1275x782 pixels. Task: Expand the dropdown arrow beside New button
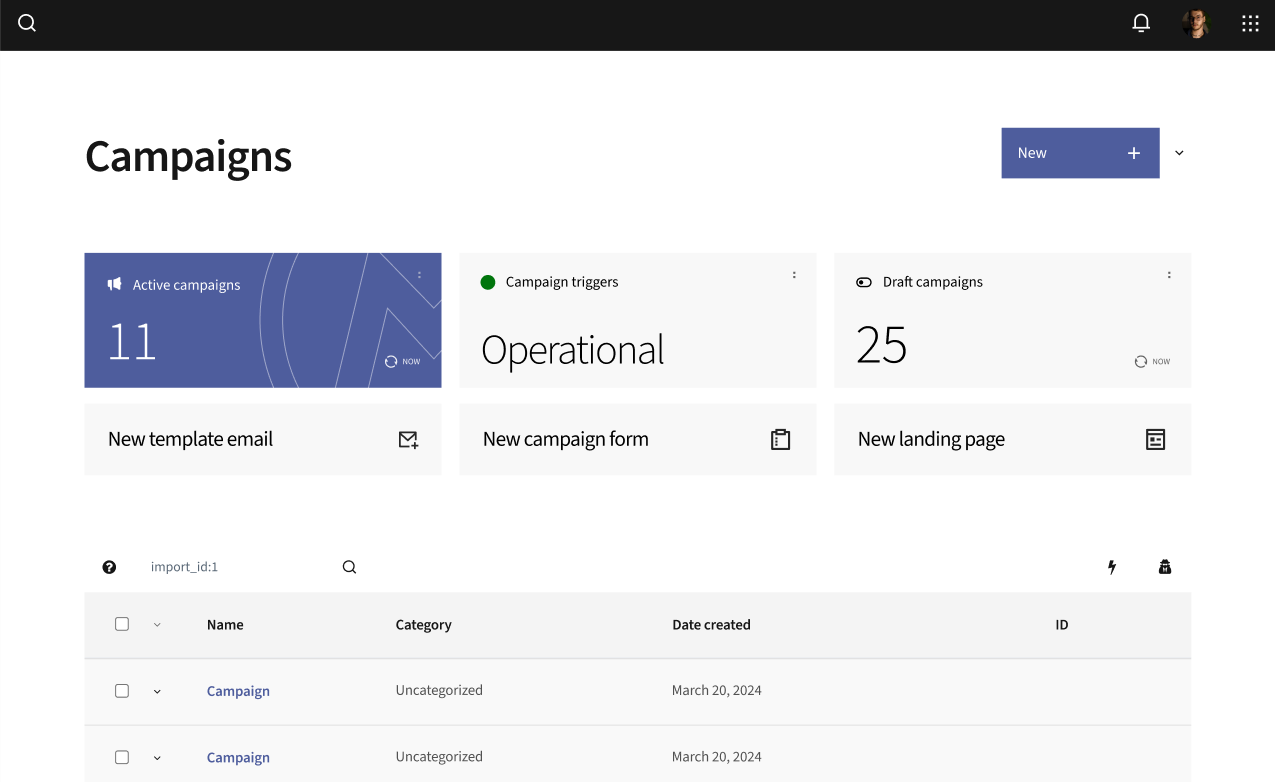[x=1179, y=153]
